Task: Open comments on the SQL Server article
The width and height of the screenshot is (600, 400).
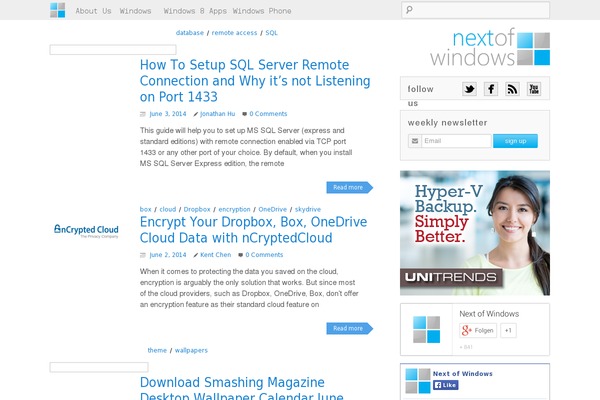Action: coord(268,114)
